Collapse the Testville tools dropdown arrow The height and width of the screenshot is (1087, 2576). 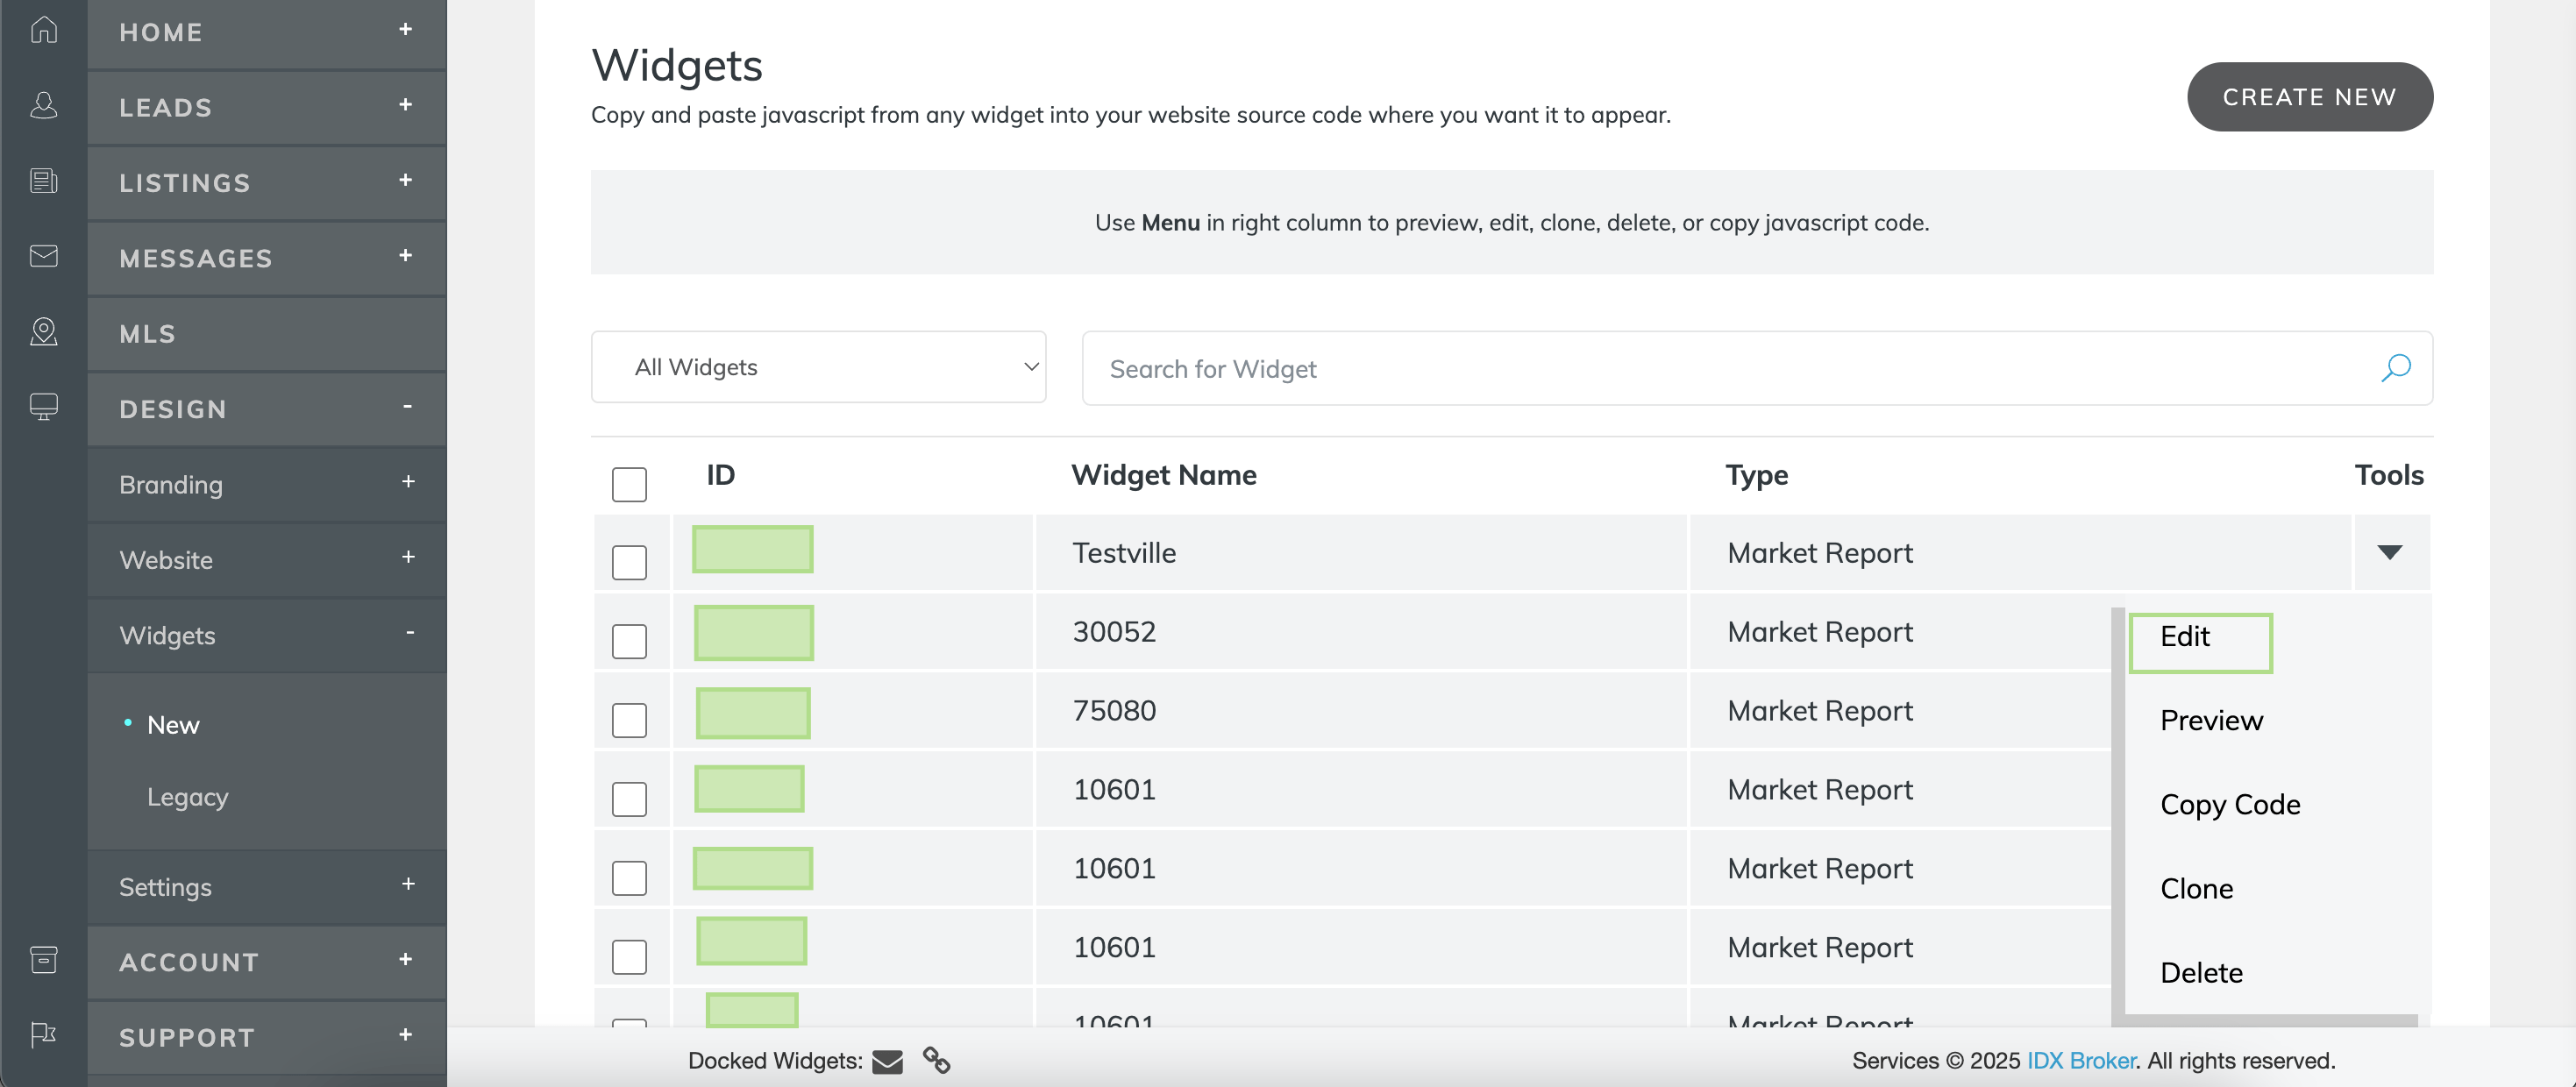point(2389,552)
